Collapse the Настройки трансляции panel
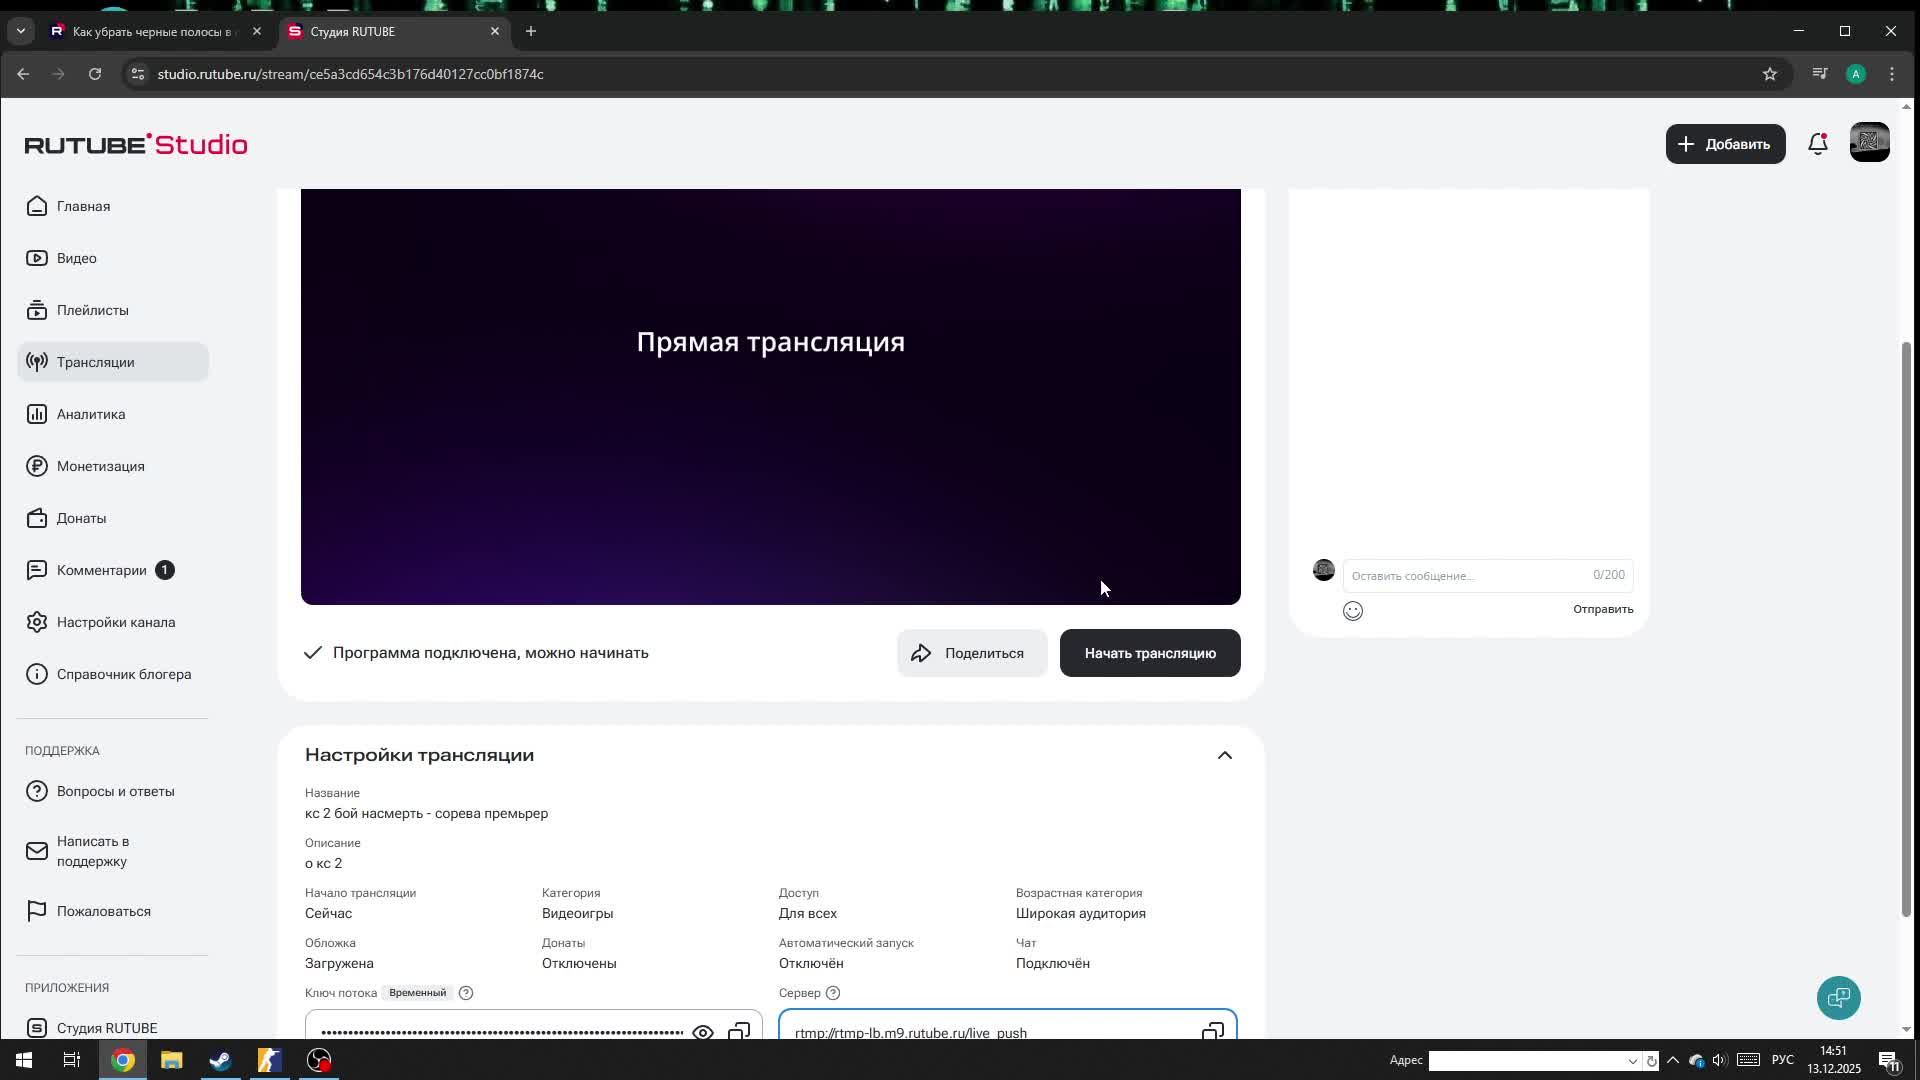 [1225, 755]
